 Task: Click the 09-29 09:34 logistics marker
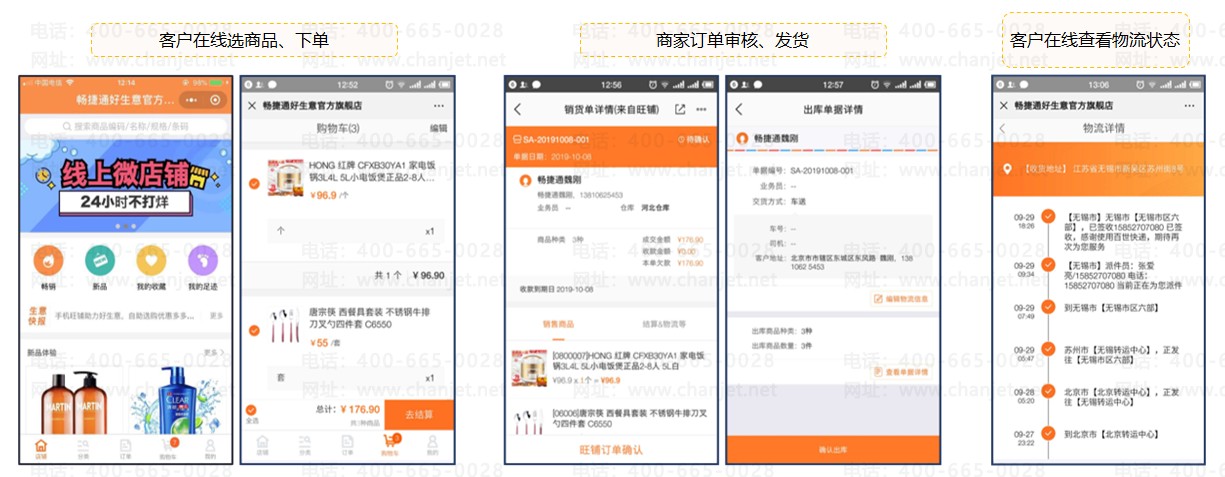pos(1047,265)
